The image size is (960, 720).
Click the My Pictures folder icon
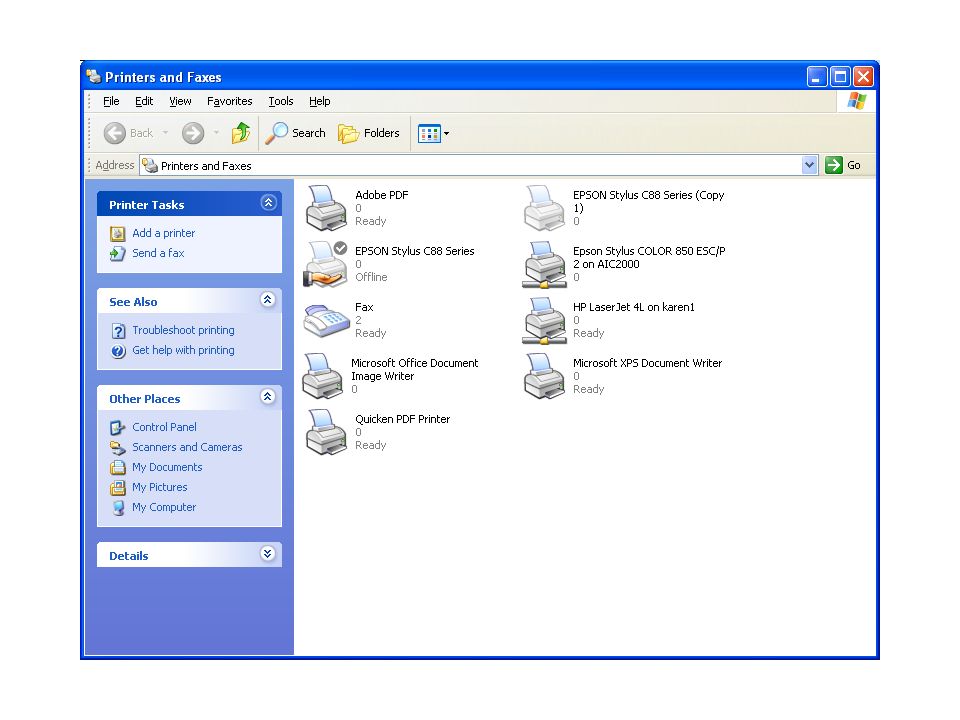(118, 488)
